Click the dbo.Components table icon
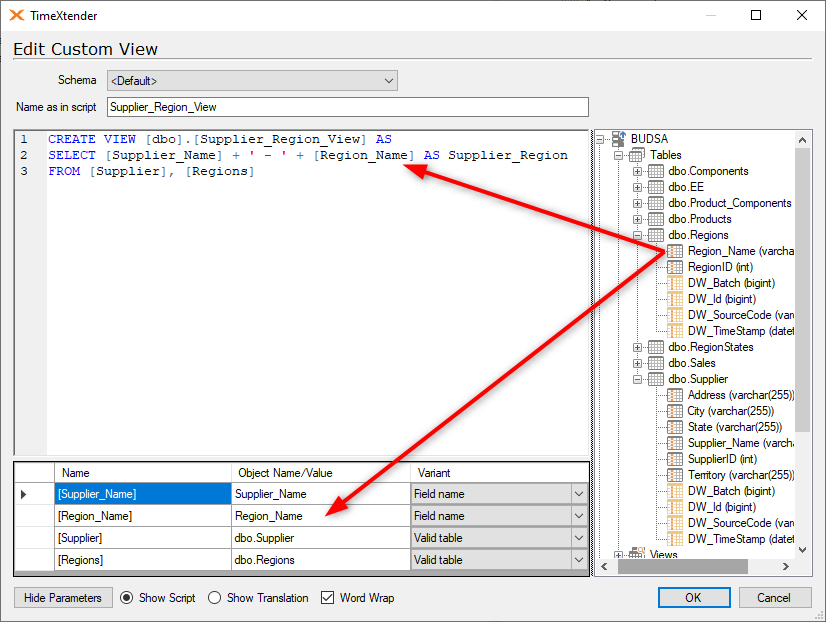Viewport: 826px width, 622px height. 655,171
